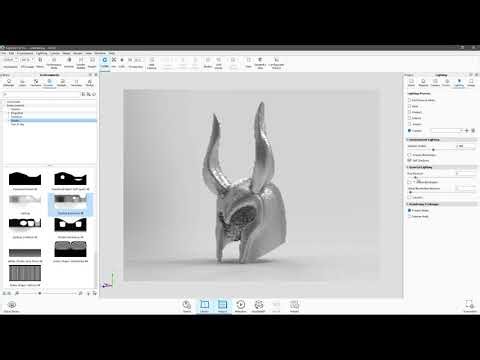Click the Add Camera toolbar icon

[152, 63]
